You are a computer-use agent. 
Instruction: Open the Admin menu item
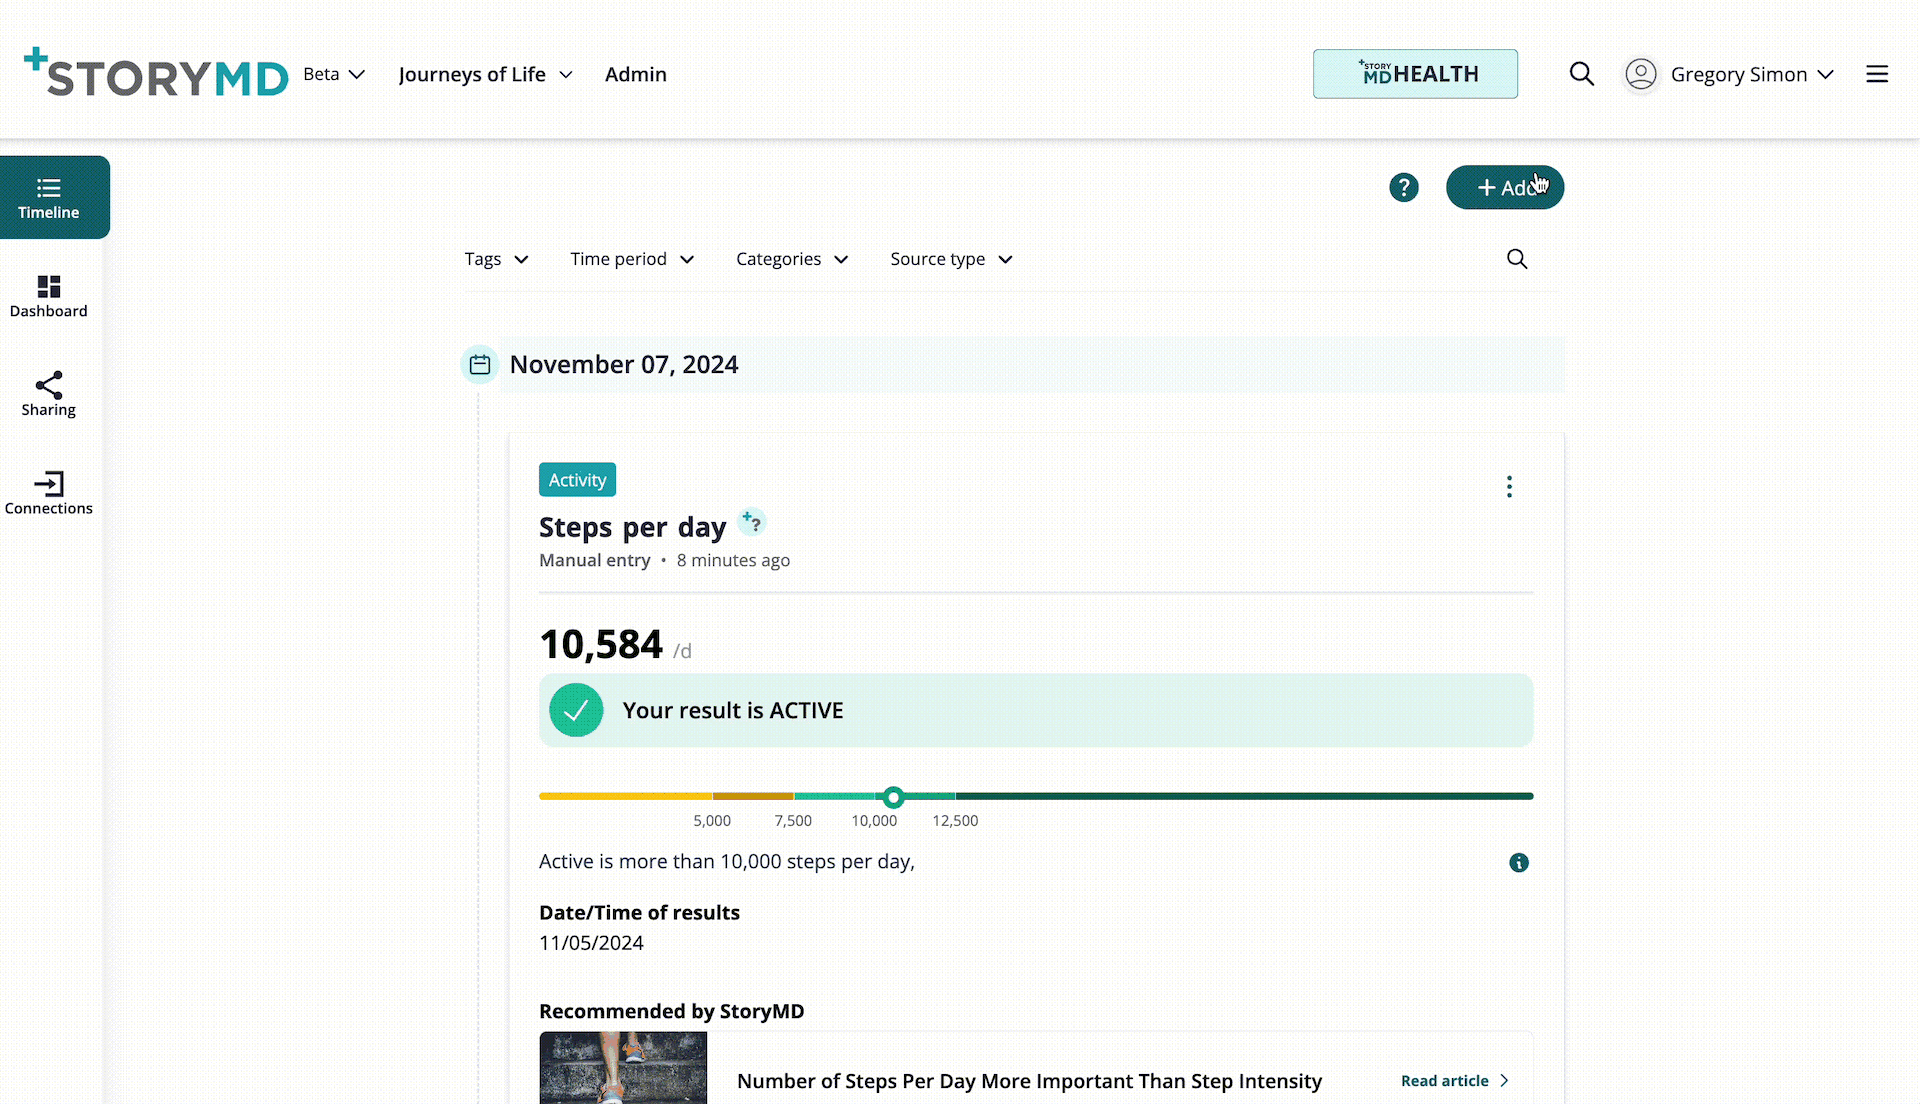(x=635, y=75)
